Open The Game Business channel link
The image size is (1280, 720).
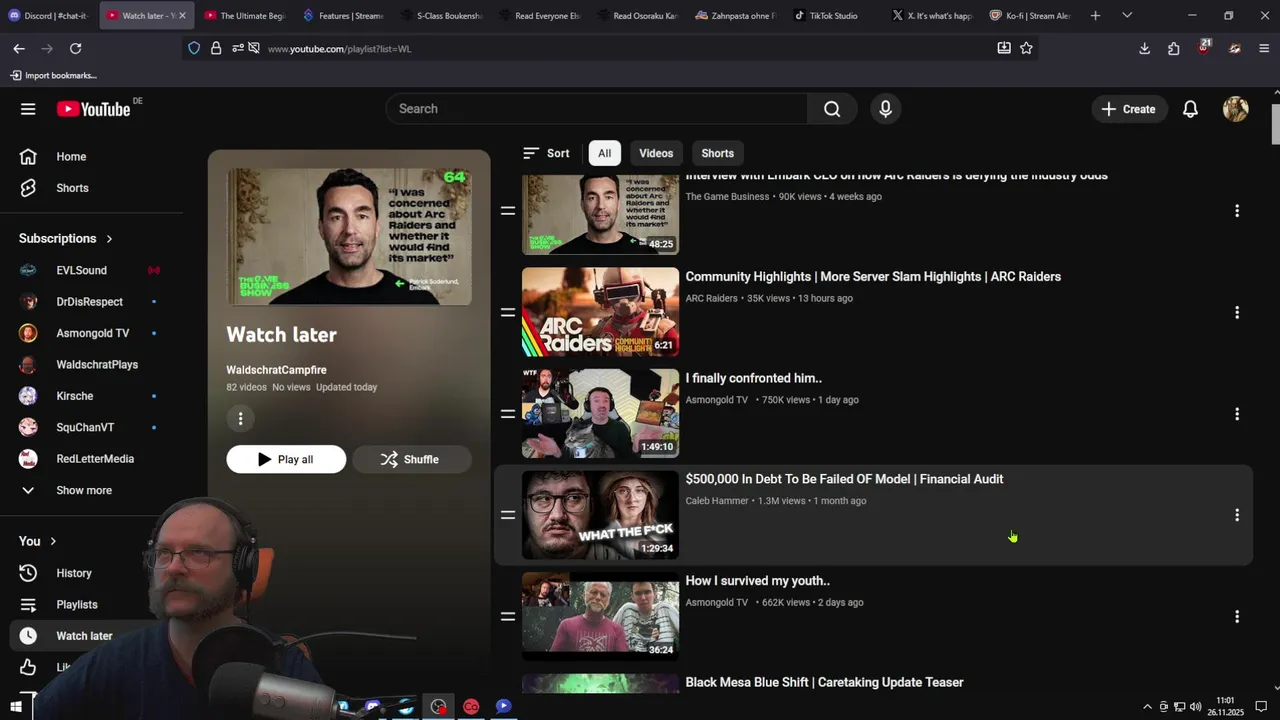tap(727, 197)
